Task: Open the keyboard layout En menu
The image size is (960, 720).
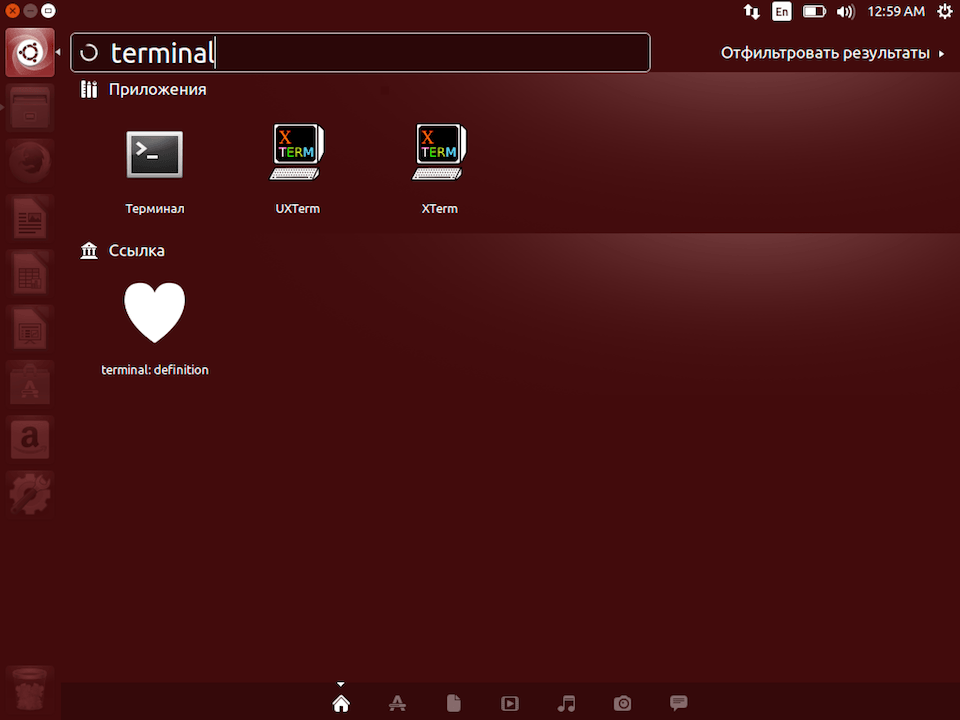Action: click(782, 11)
